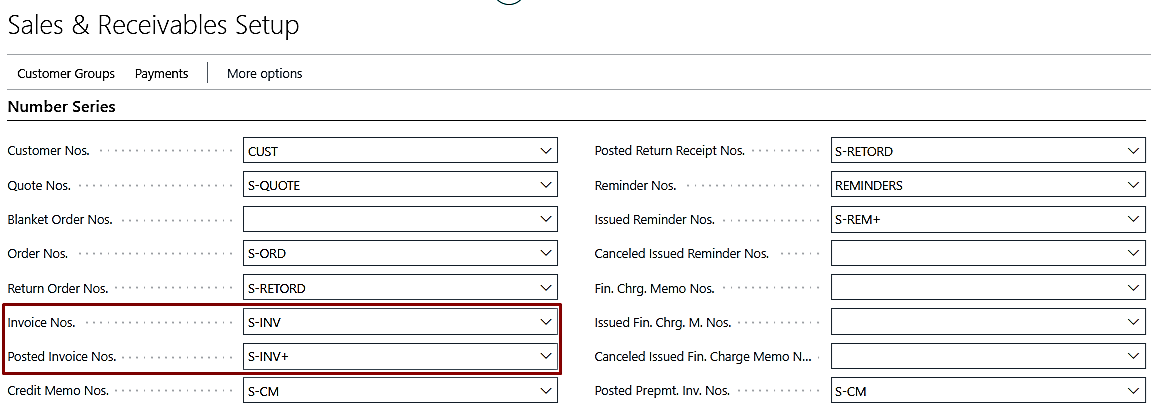Click the empty Canceled Issued Reminder Nos. field
Viewport: 1151px width, 407px height.
coord(988,253)
